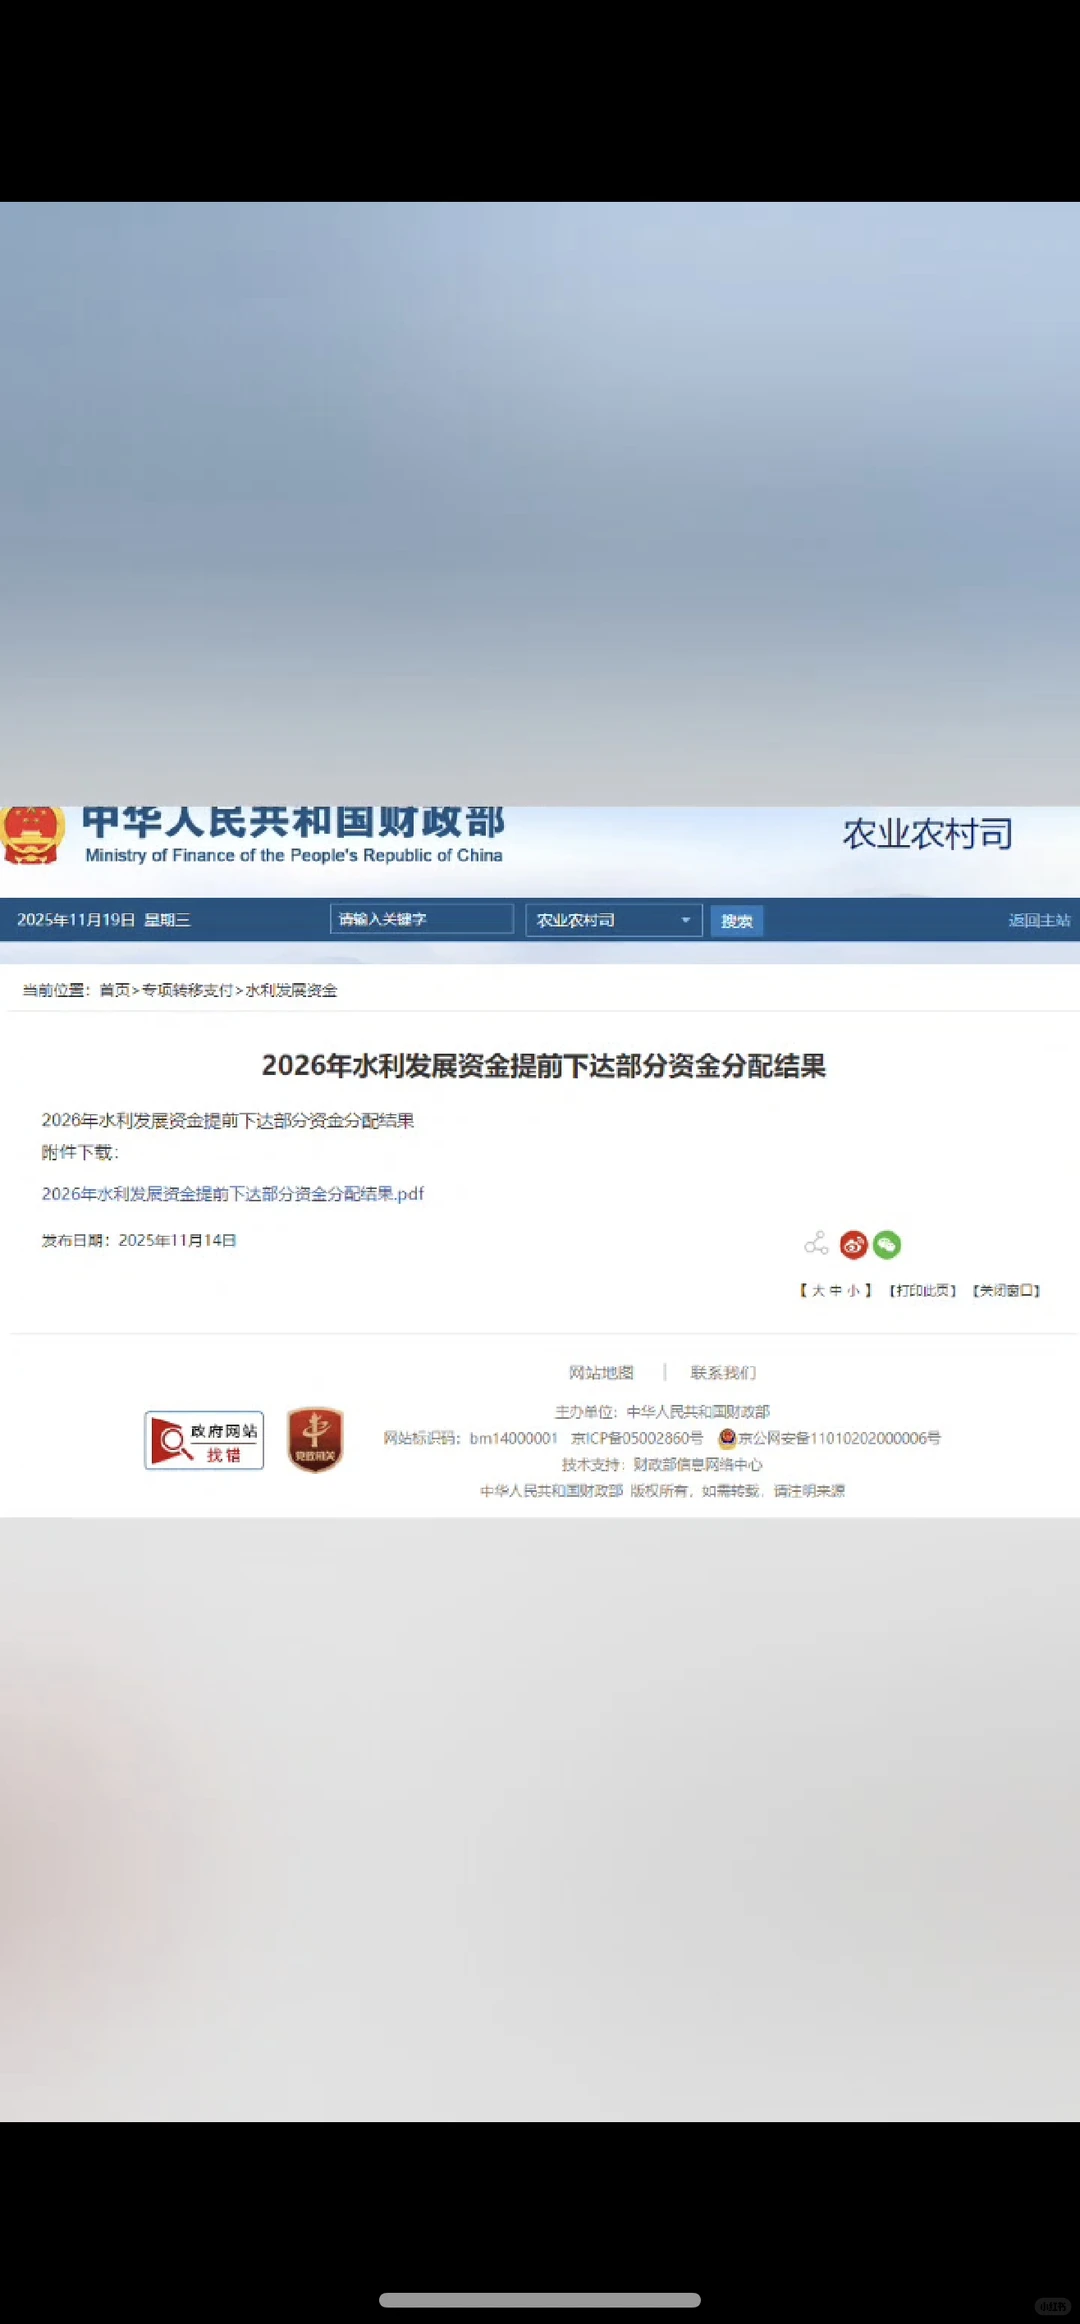This screenshot has width=1080, height=2324.
Task: Click 网站标识码 bm14000001 text
Action: 470,1438
